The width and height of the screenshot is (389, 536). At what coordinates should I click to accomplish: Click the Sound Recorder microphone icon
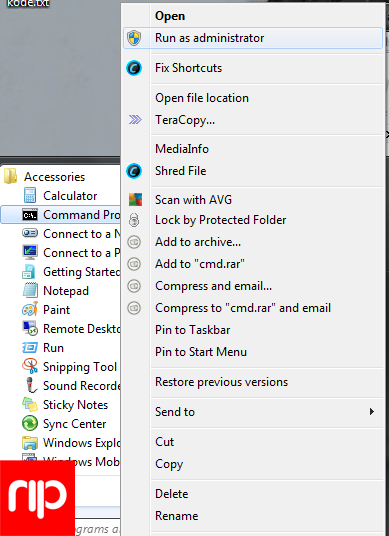point(31,385)
